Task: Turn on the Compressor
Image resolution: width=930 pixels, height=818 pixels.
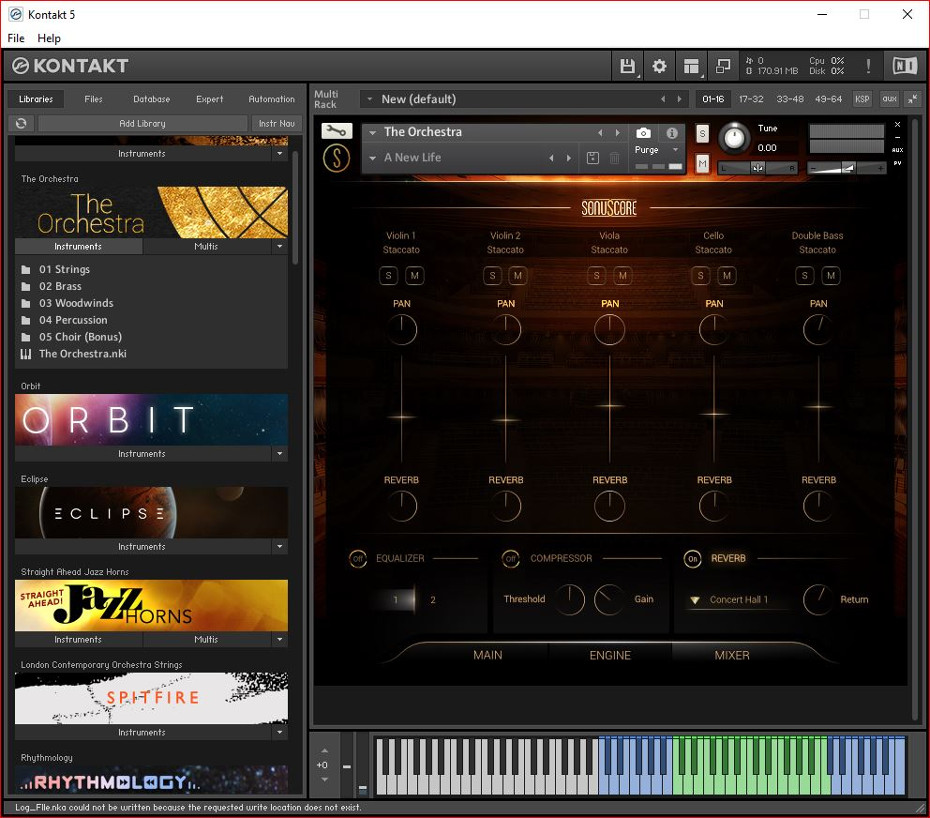Action: point(511,559)
